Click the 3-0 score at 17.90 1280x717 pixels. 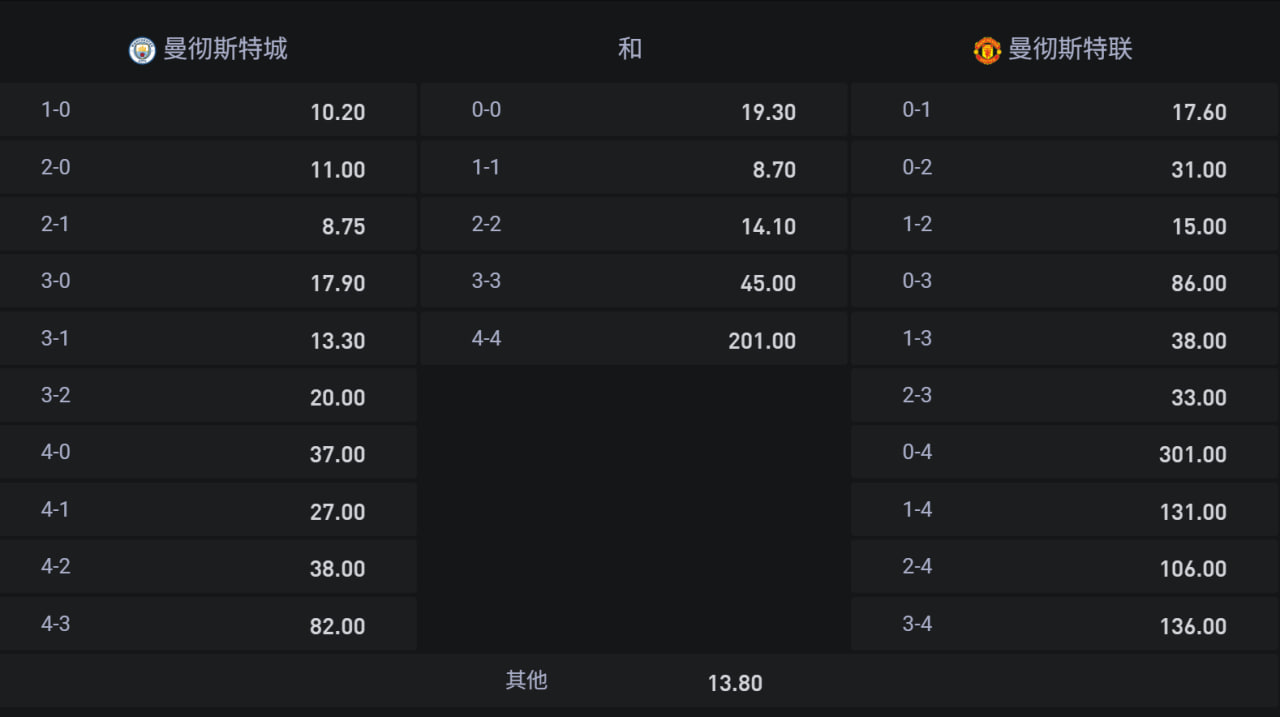208,282
